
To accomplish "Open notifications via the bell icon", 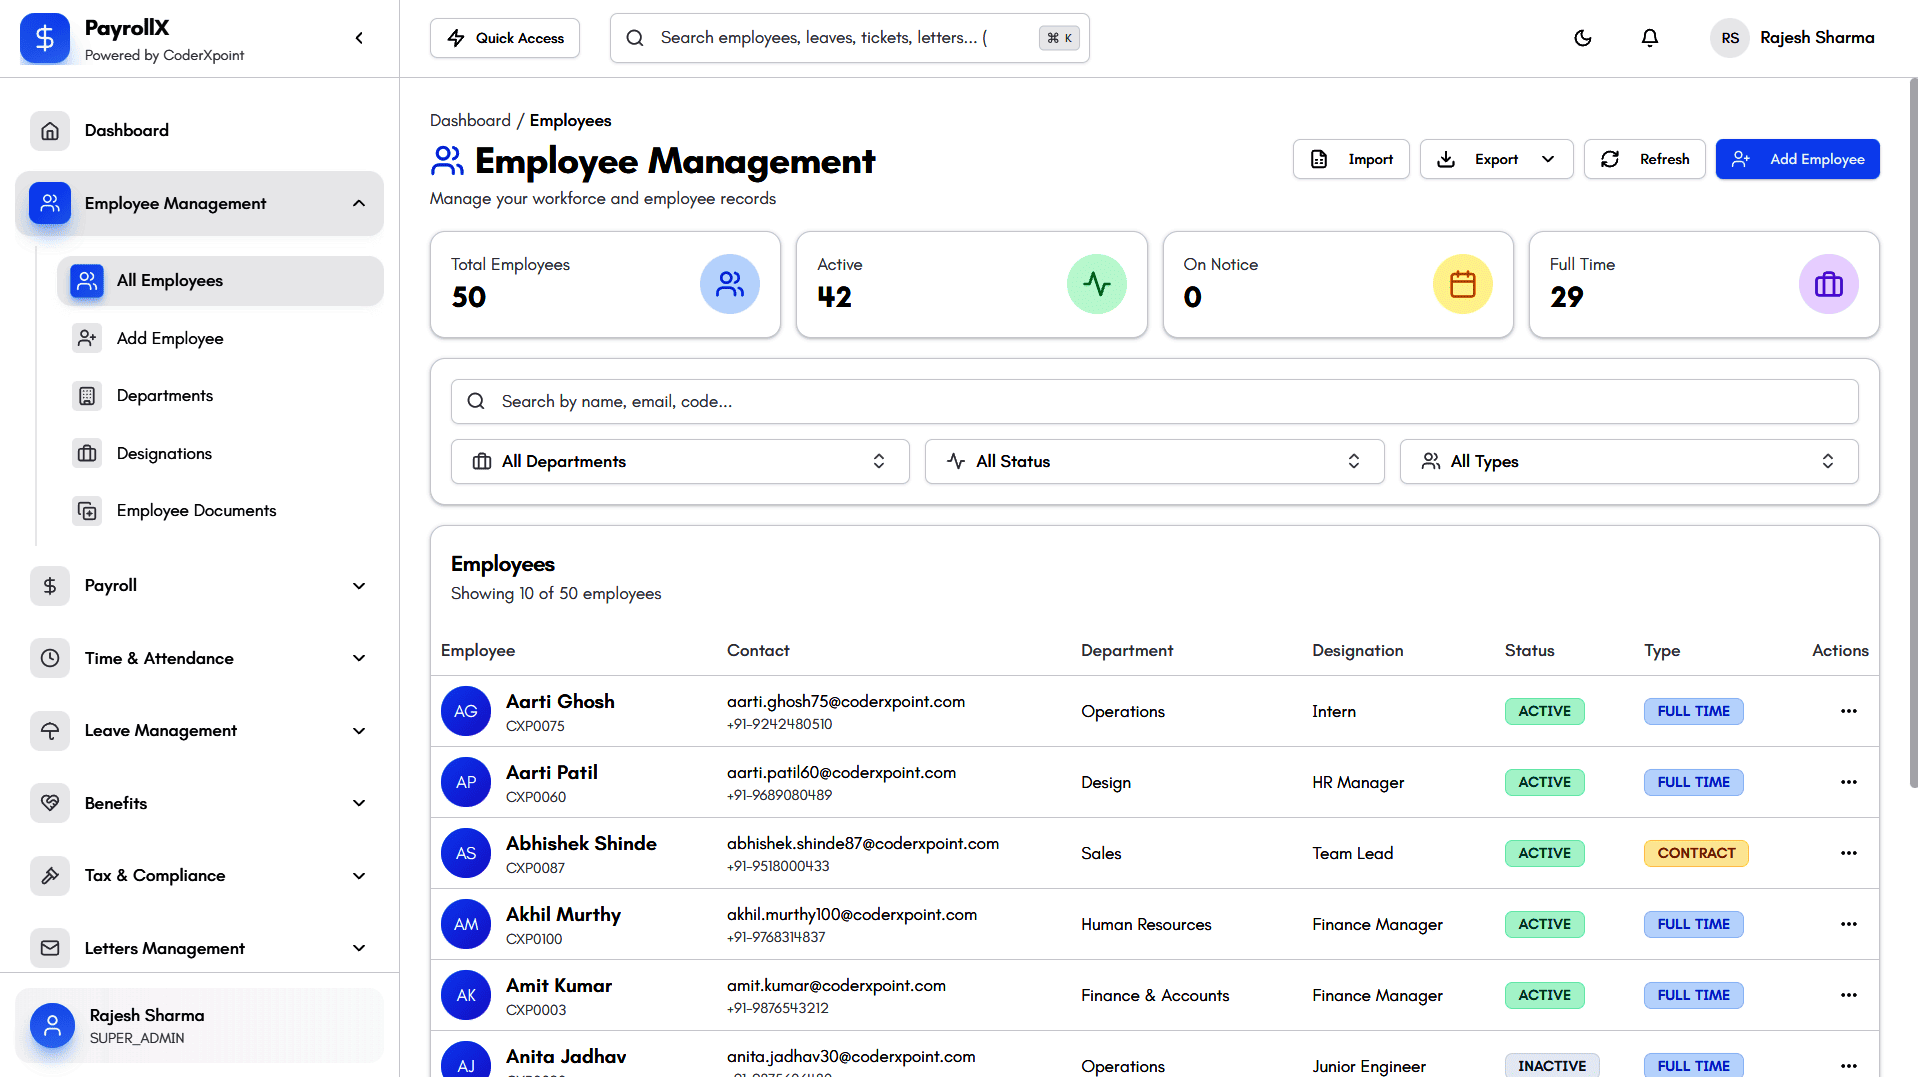I will tap(1649, 38).
